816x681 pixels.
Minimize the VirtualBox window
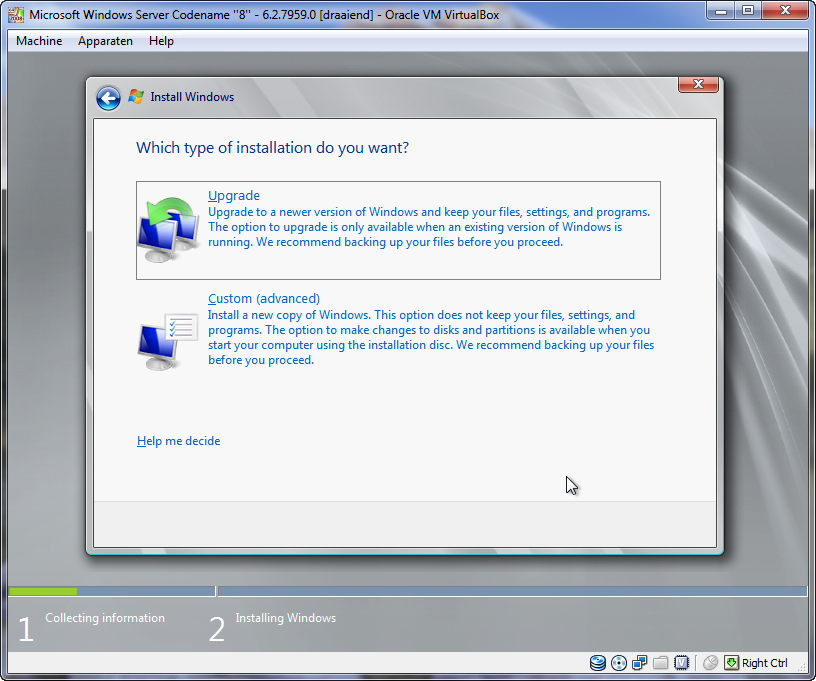tap(721, 11)
